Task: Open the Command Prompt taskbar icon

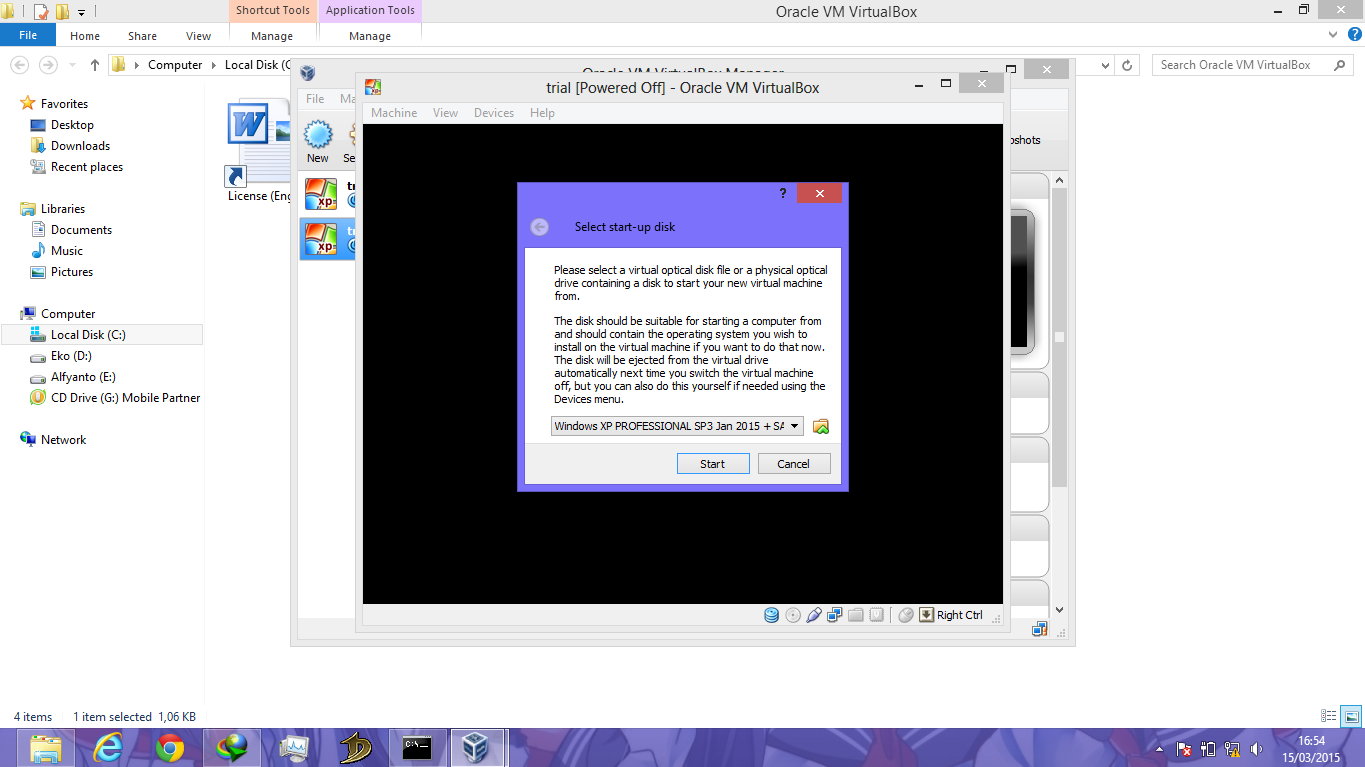Action: (417, 748)
